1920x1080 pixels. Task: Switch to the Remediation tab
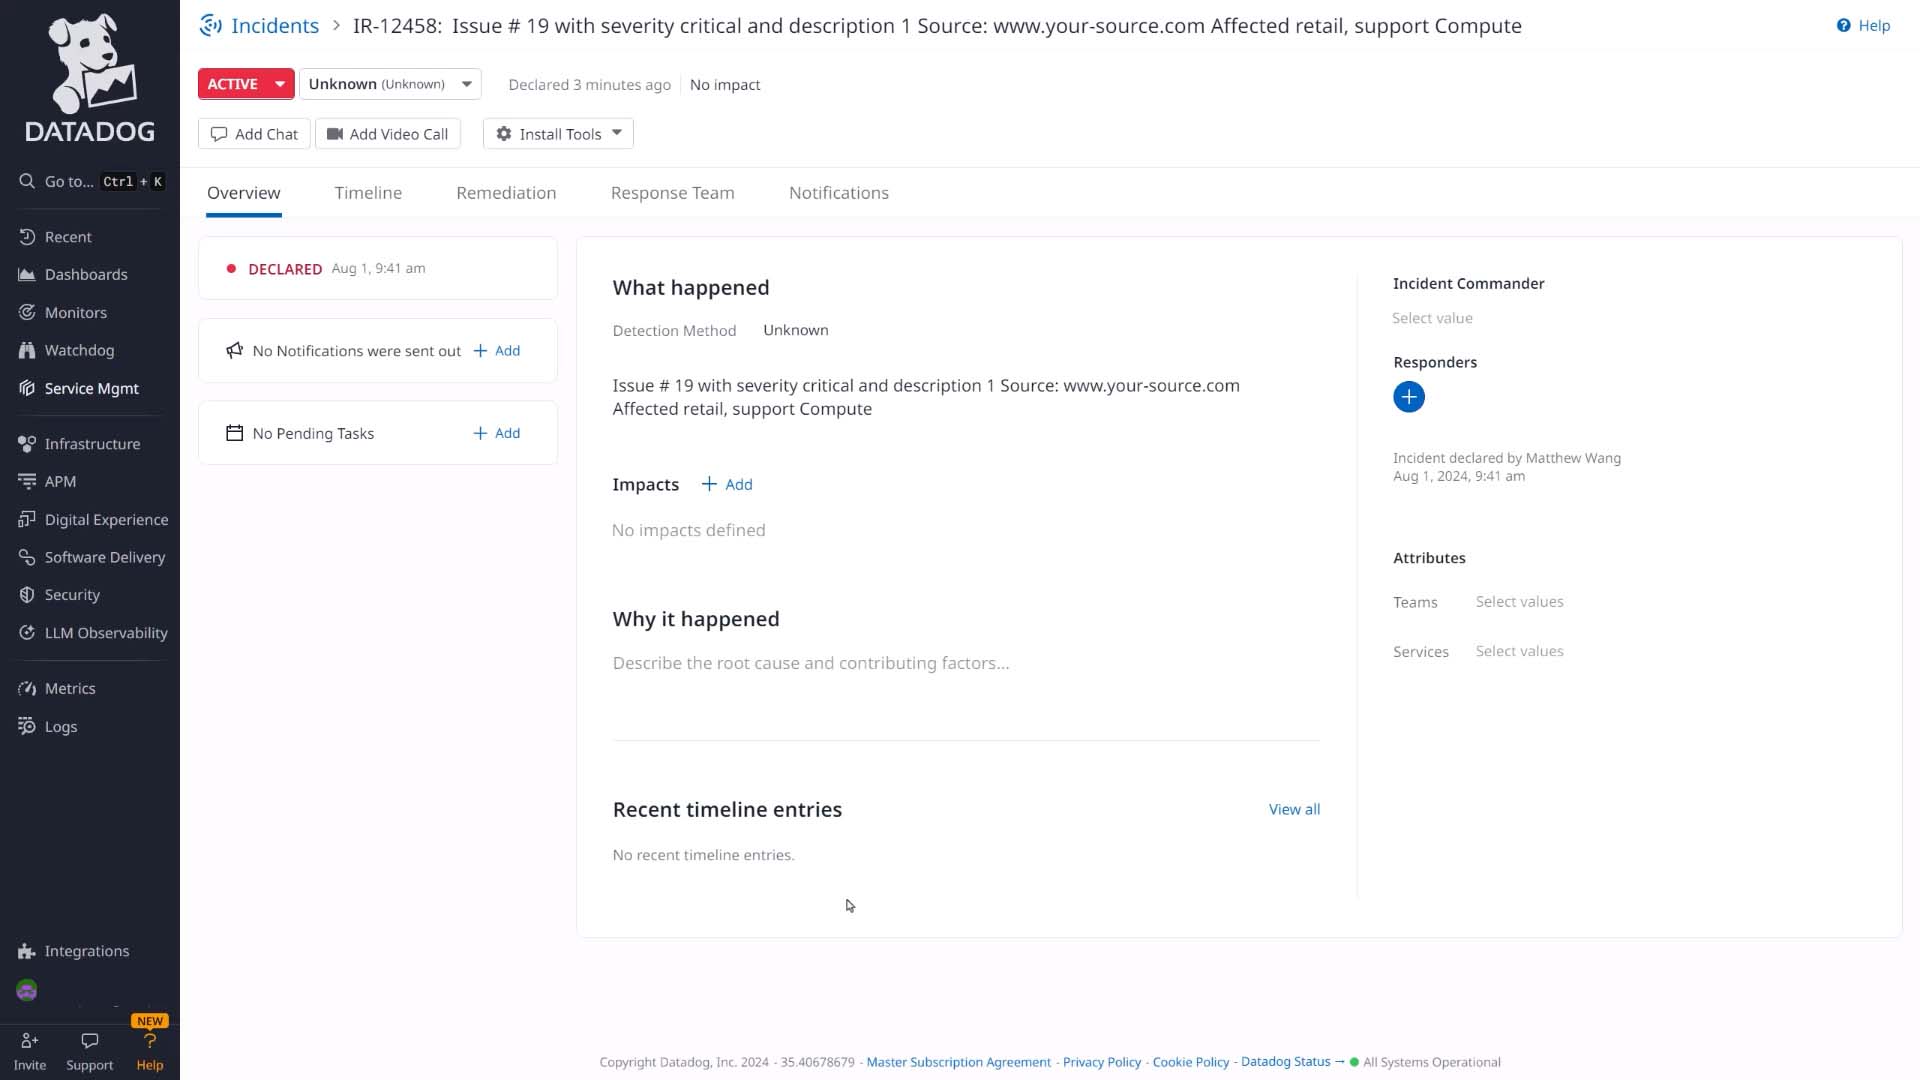pos(506,193)
